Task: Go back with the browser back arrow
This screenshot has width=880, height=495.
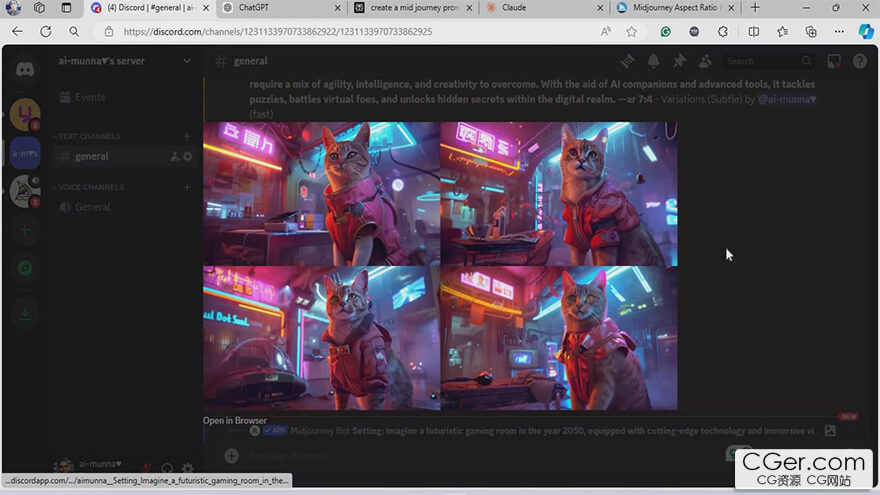Action: coord(17,31)
